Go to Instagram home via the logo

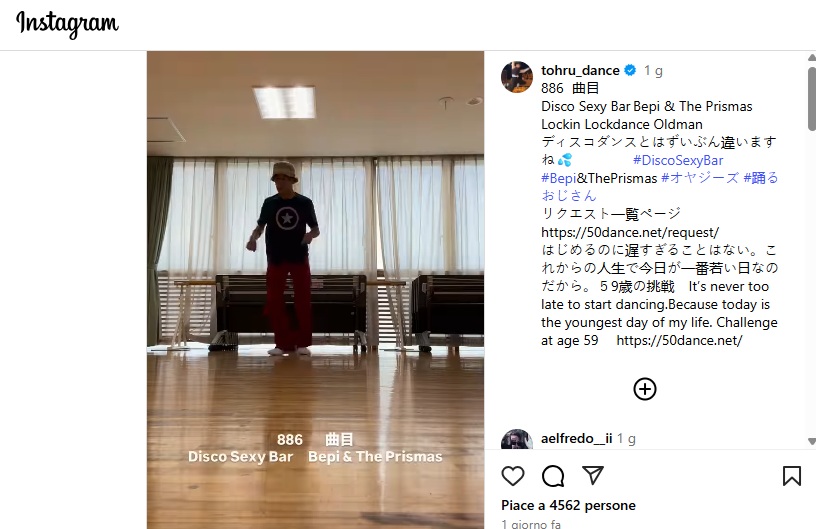(x=67, y=24)
